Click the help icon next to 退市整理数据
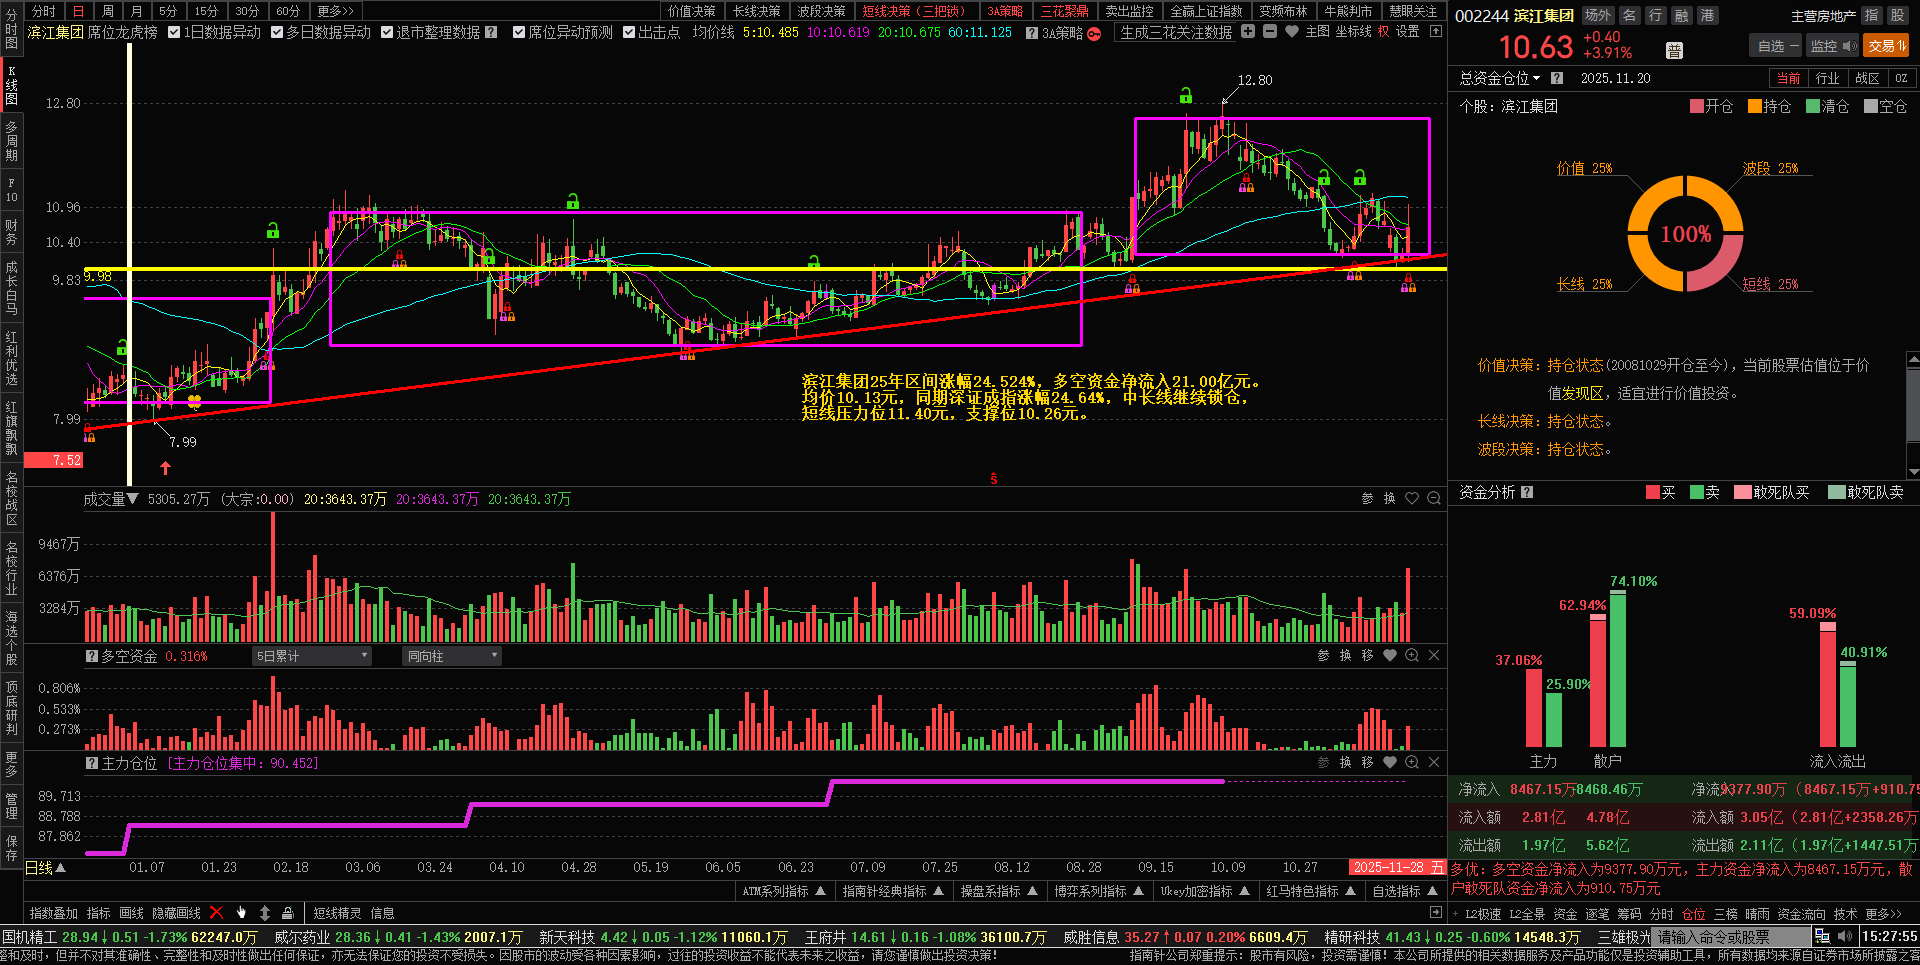 tap(491, 32)
